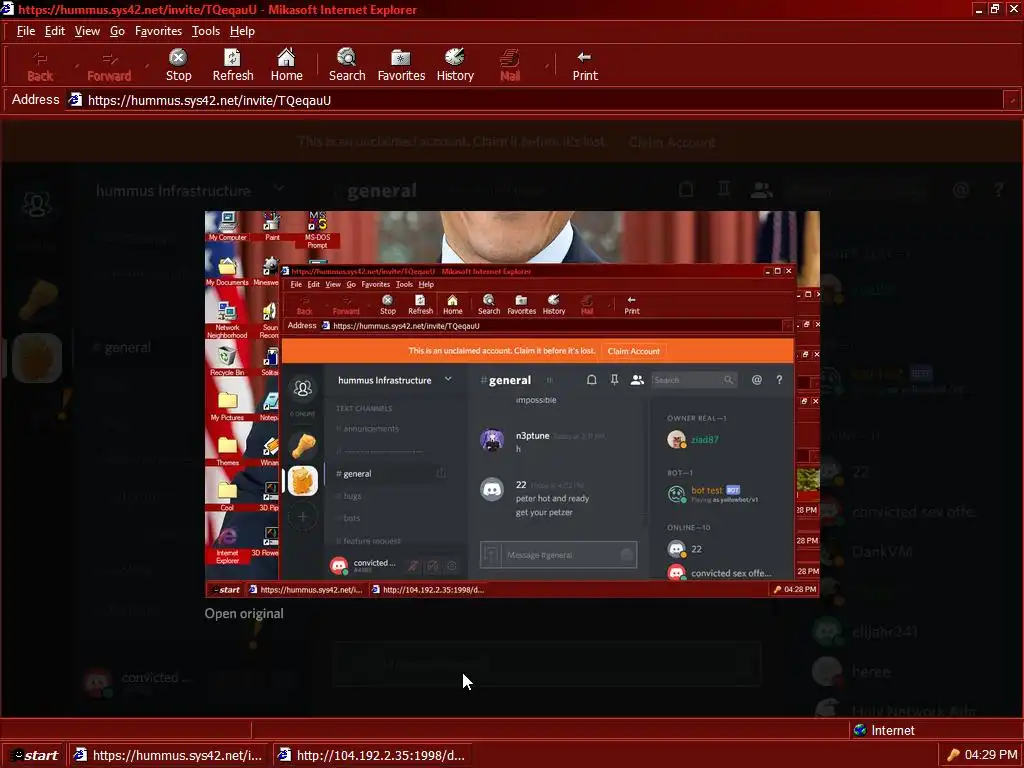The image size is (1024, 768).
Task: Expand the dimmed hummus Infrastructure server dropdown chevron
Action: point(279,189)
